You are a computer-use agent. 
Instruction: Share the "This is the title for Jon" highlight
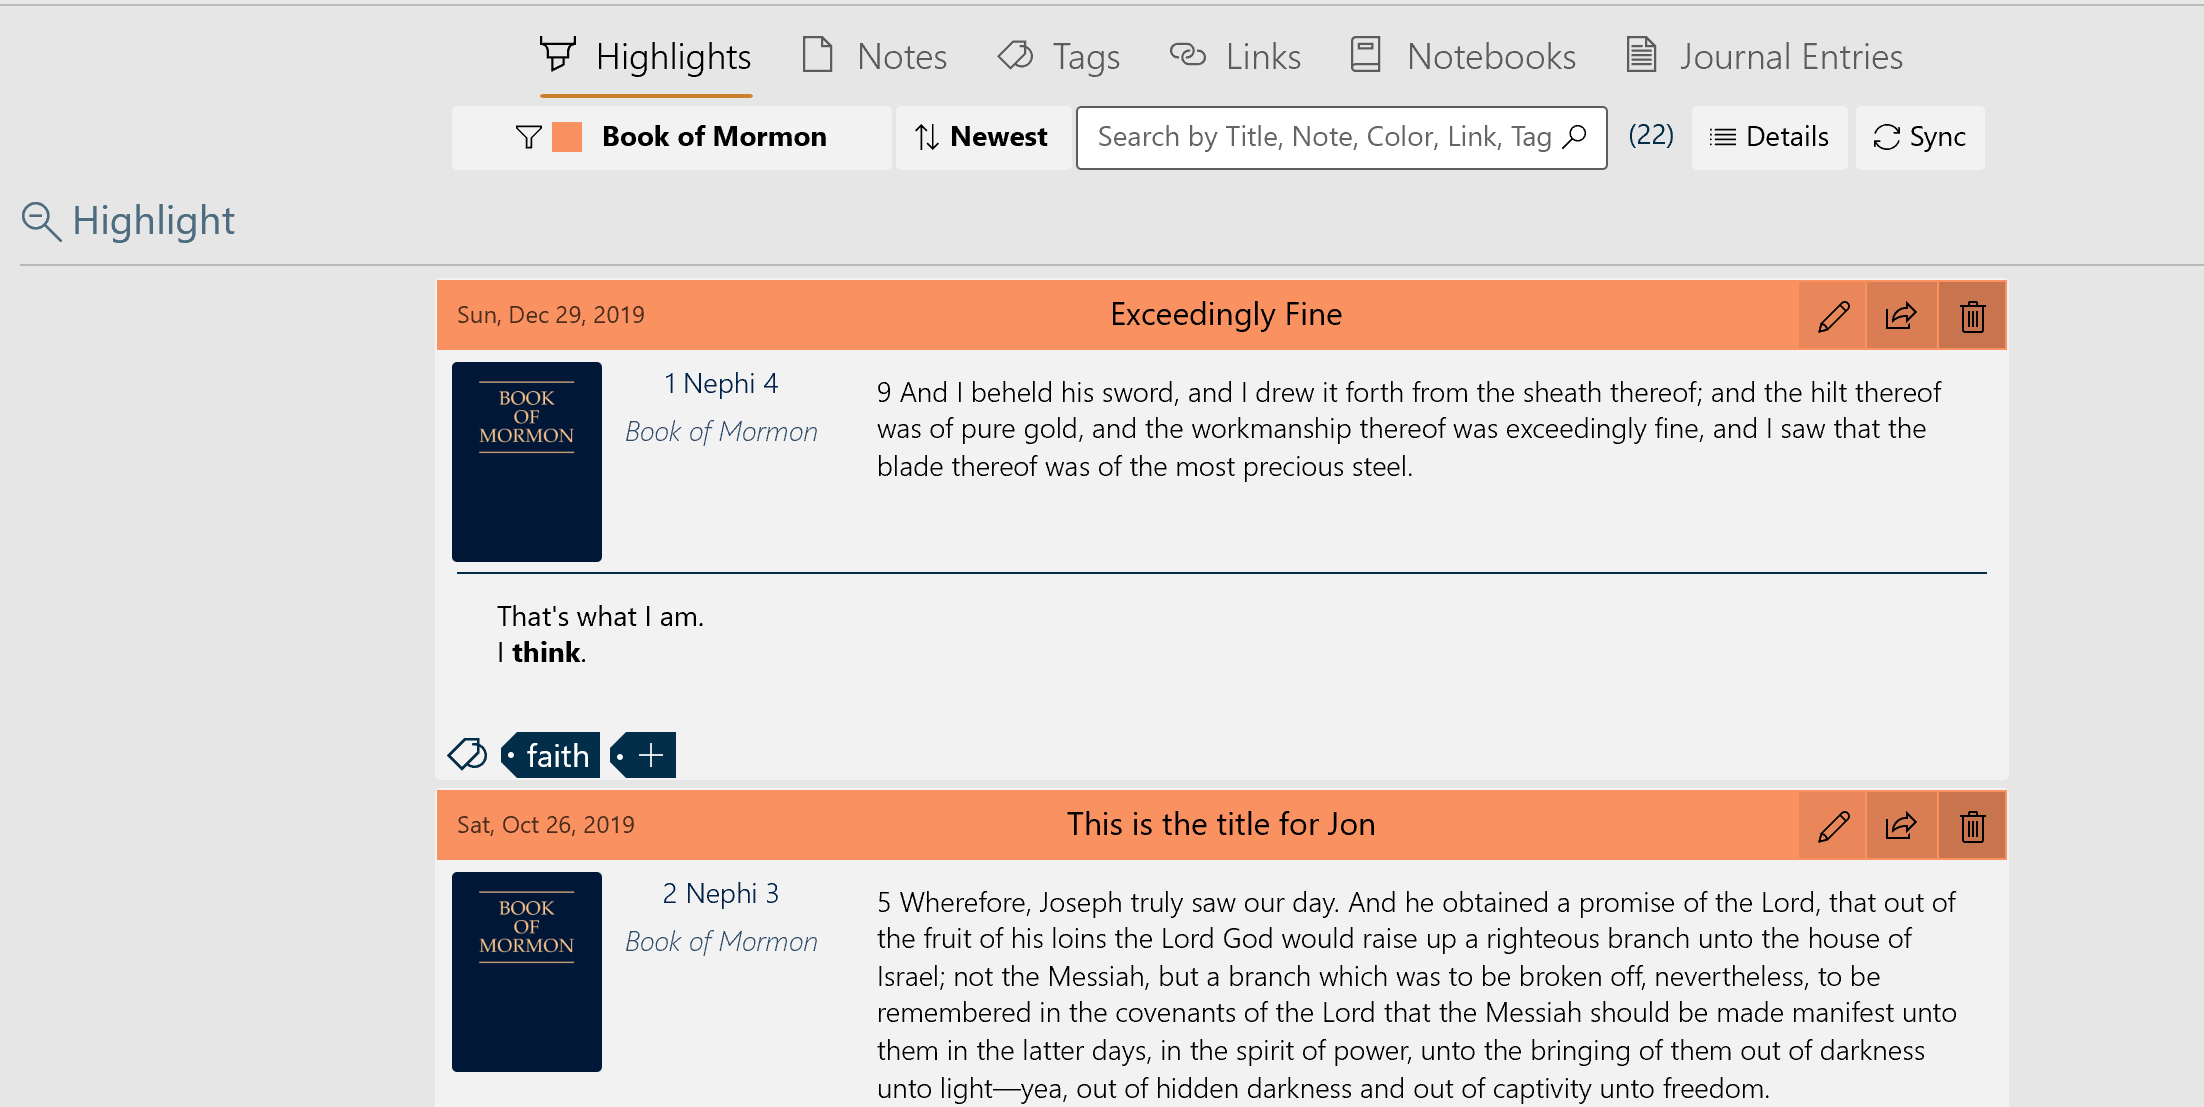tap(1900, 825)
